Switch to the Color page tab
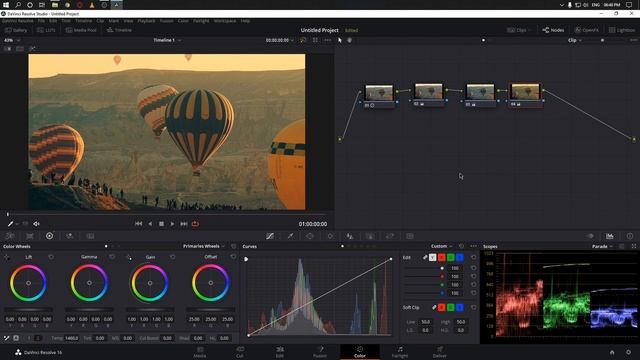This screenshot has width=640, height=360. tap(360, 352)
